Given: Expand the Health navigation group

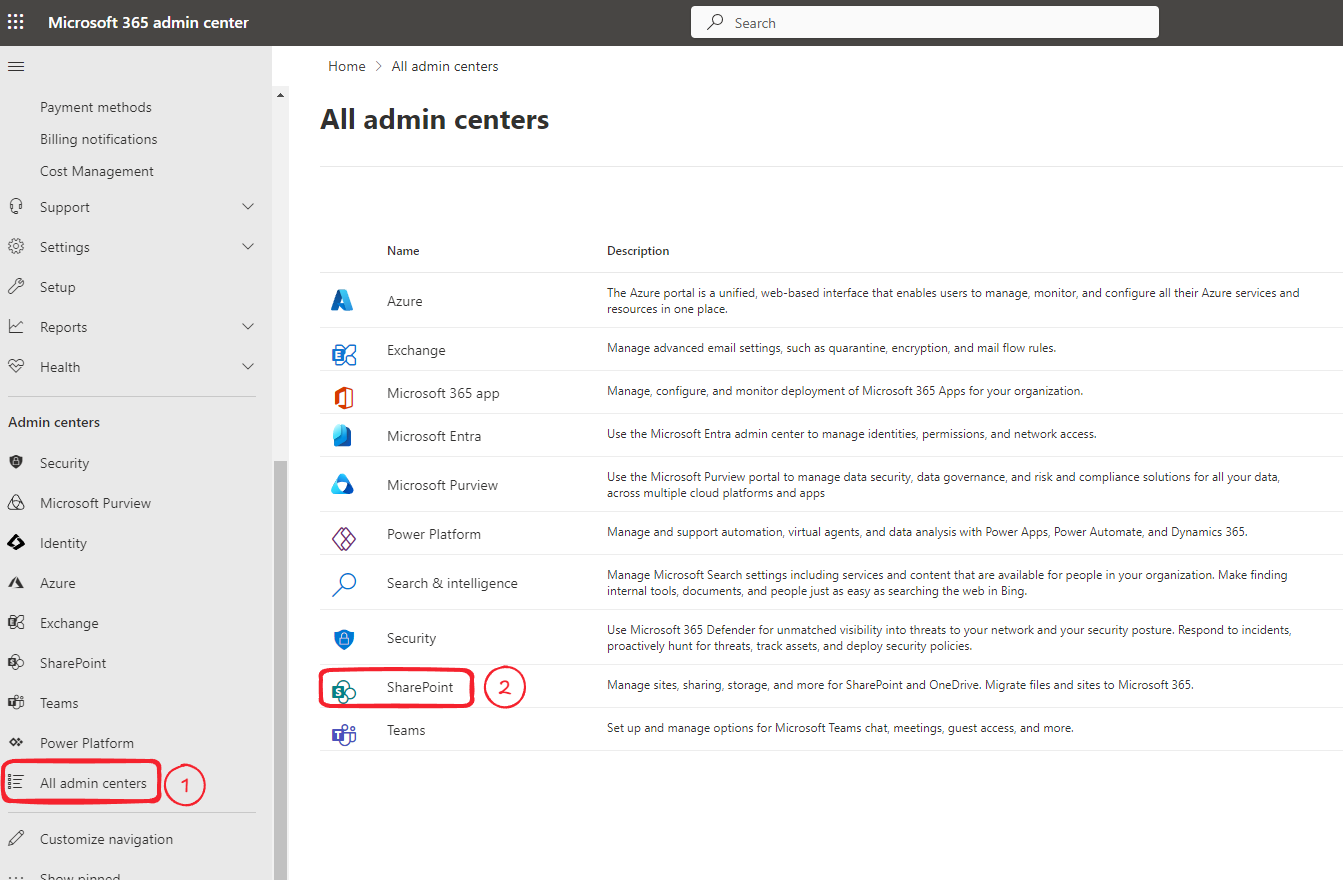Looking at the screenshot, I should coord(248,367).
